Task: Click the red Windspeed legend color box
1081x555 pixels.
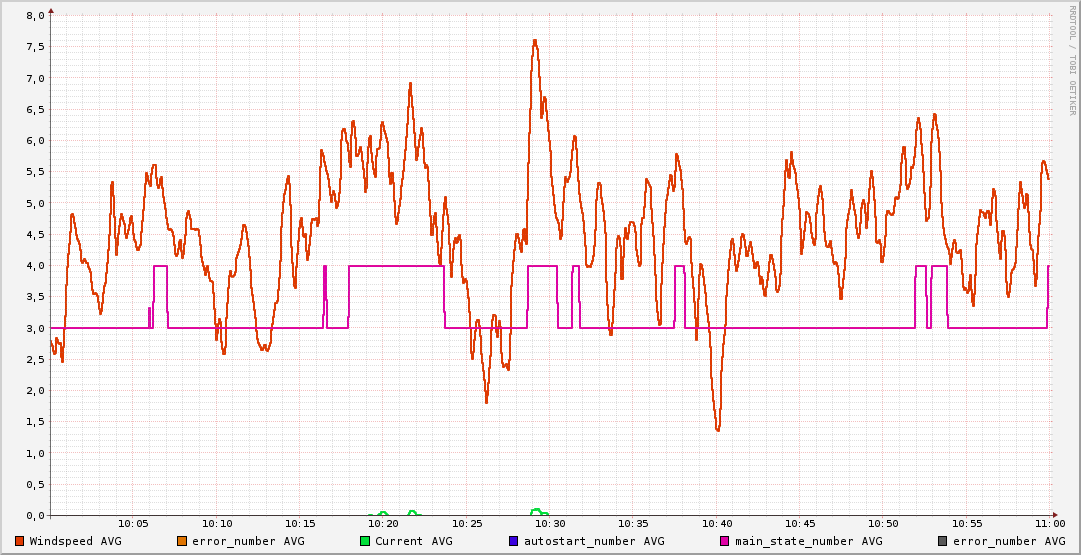Action: click(20, 541)
